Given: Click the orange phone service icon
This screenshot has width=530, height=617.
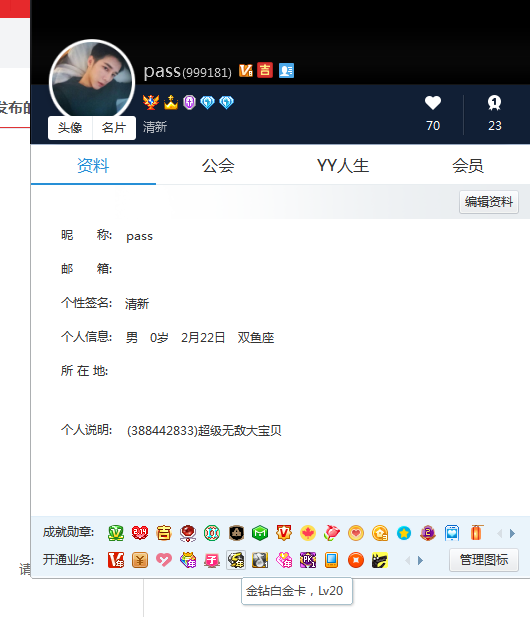Looking at the screenshot, I should 331,560.
